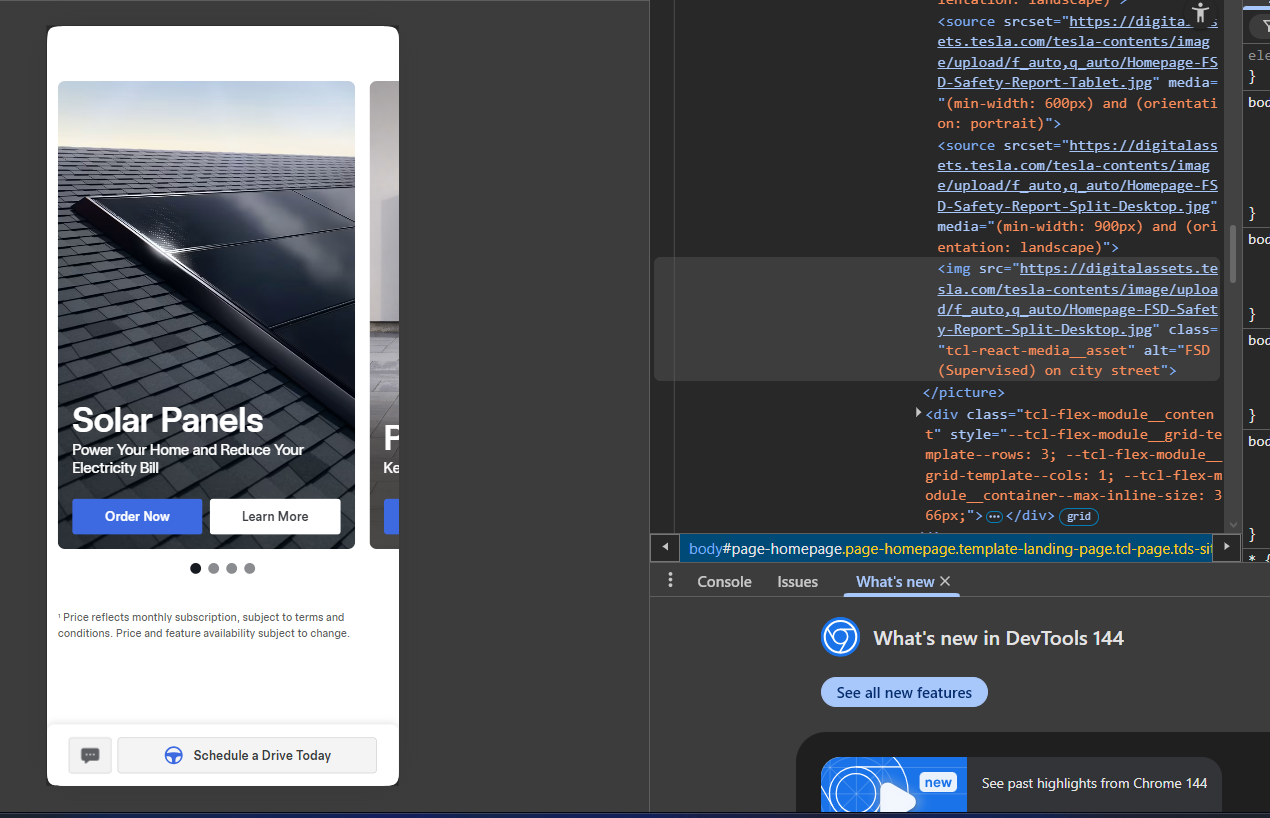The image size is (1270, 818).
Task: Click Schedule a Drive Today button
Action: pos(247,756)
